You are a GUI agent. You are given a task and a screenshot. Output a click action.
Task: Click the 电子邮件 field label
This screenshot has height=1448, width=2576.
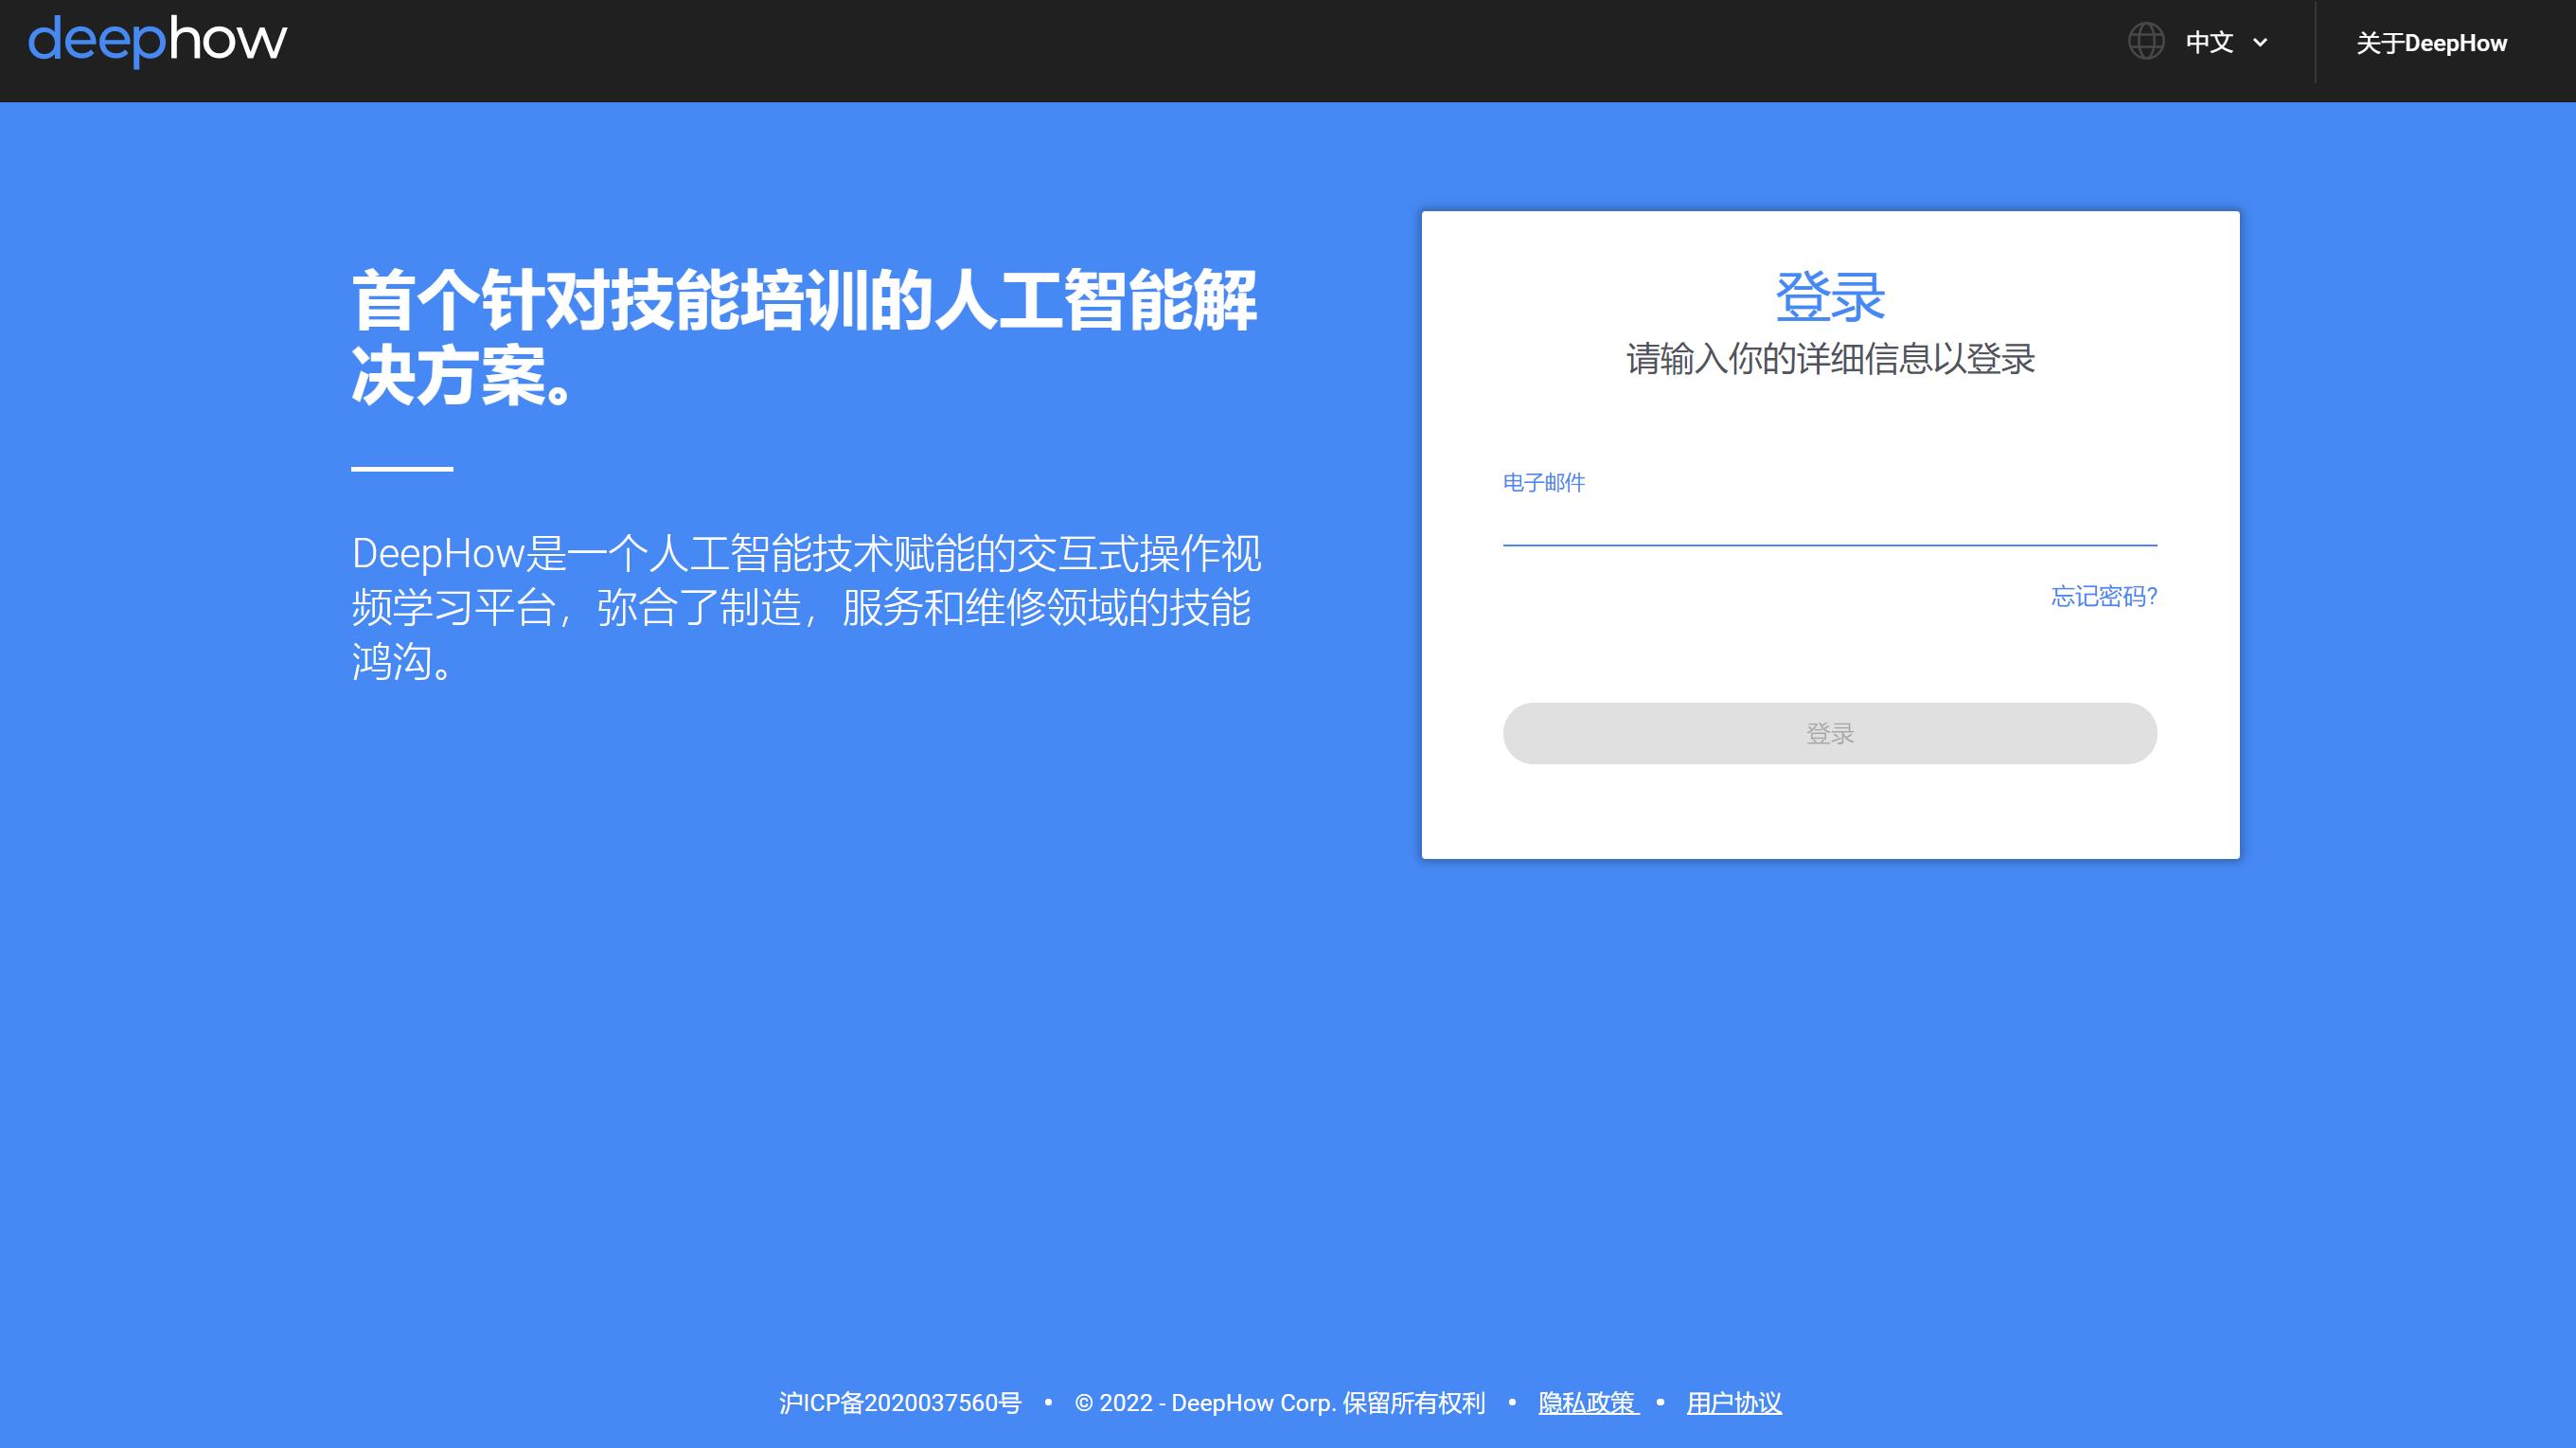1543,483
